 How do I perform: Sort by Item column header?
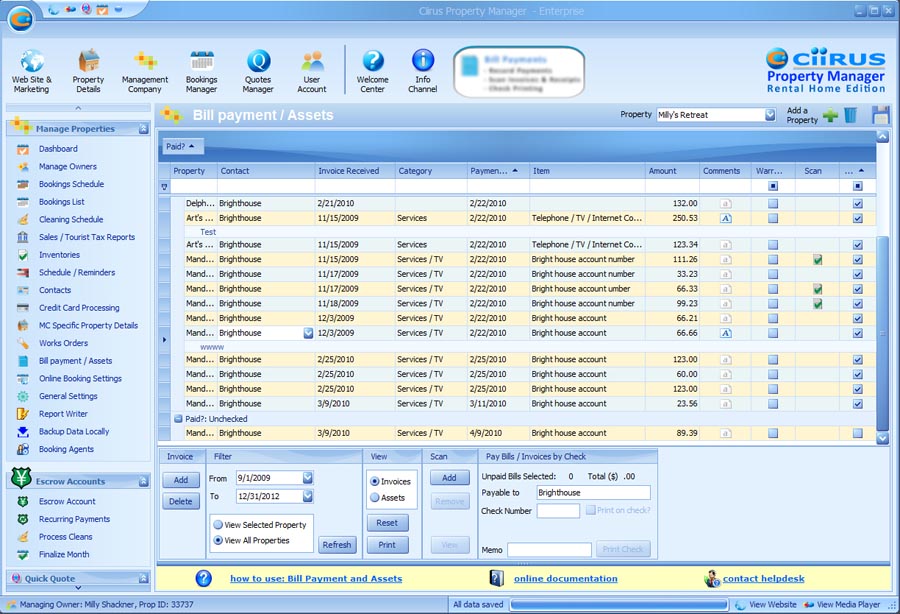pos(587,171)
